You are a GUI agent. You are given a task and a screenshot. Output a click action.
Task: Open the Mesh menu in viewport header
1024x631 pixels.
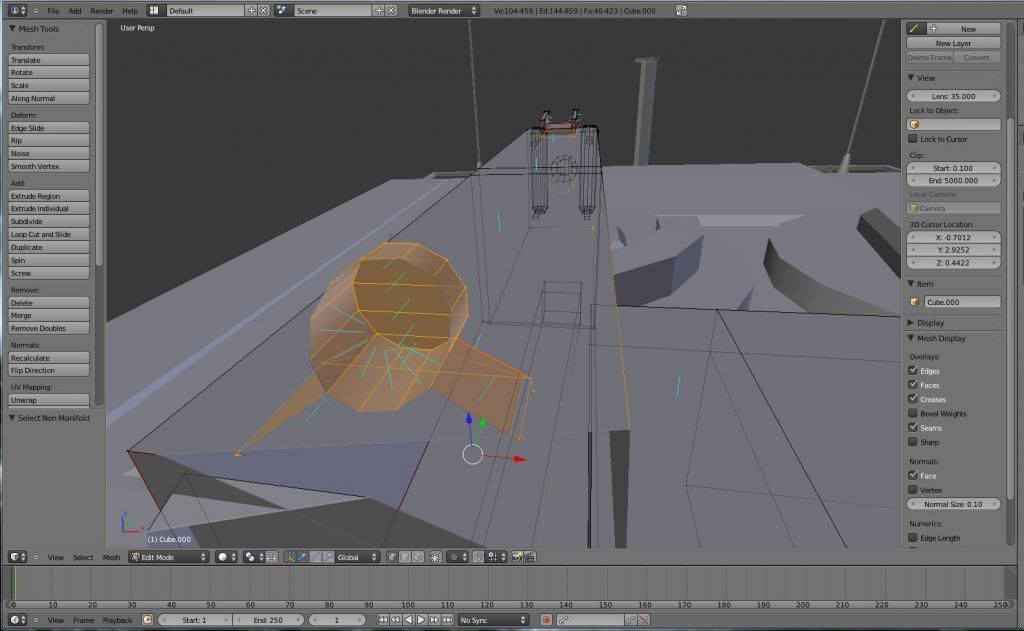pos(111,557)
